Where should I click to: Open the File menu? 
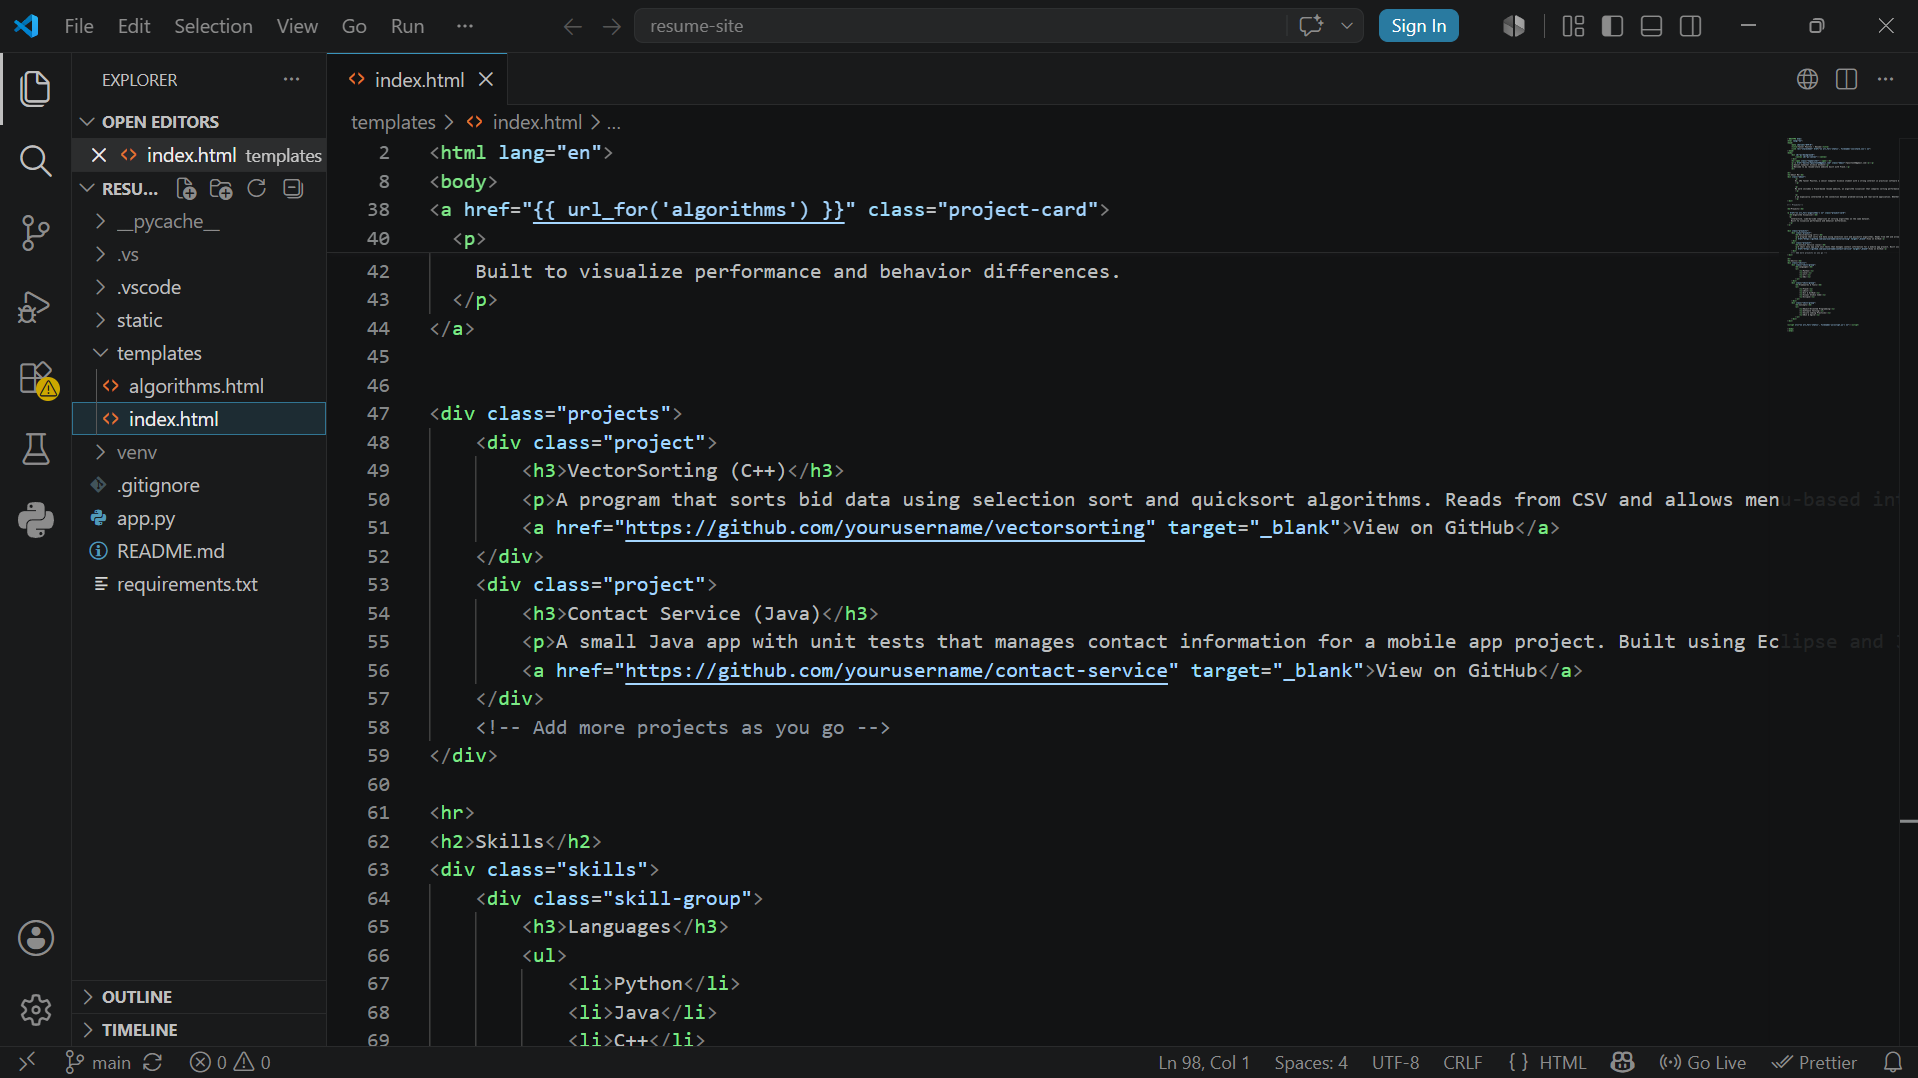pos(79,26)
